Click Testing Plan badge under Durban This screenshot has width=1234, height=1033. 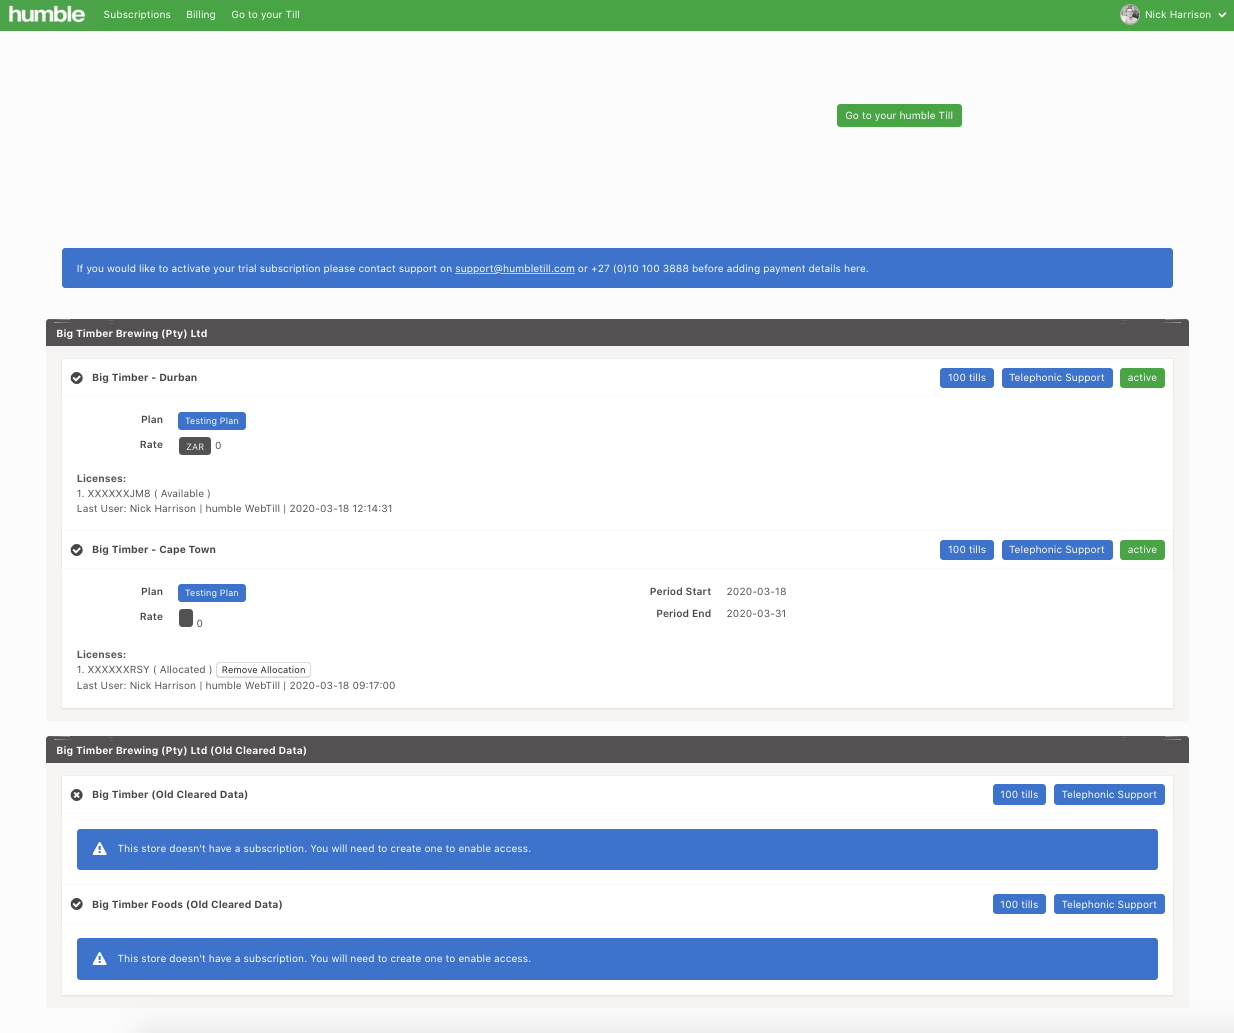coord(212,421)
